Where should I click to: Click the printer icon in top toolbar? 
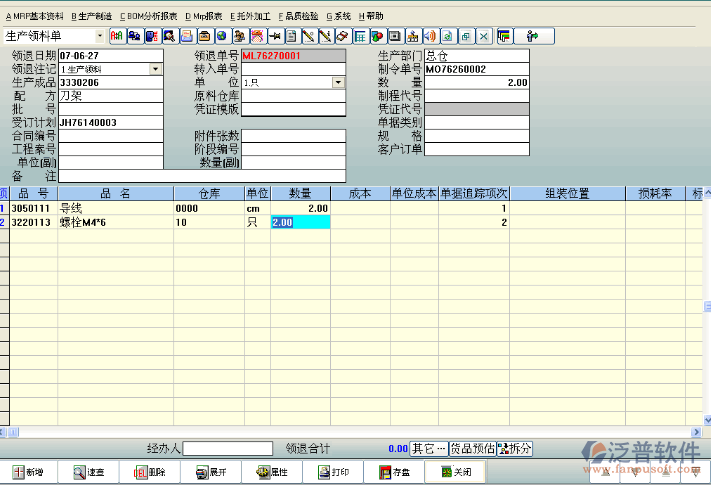point(187,36)
